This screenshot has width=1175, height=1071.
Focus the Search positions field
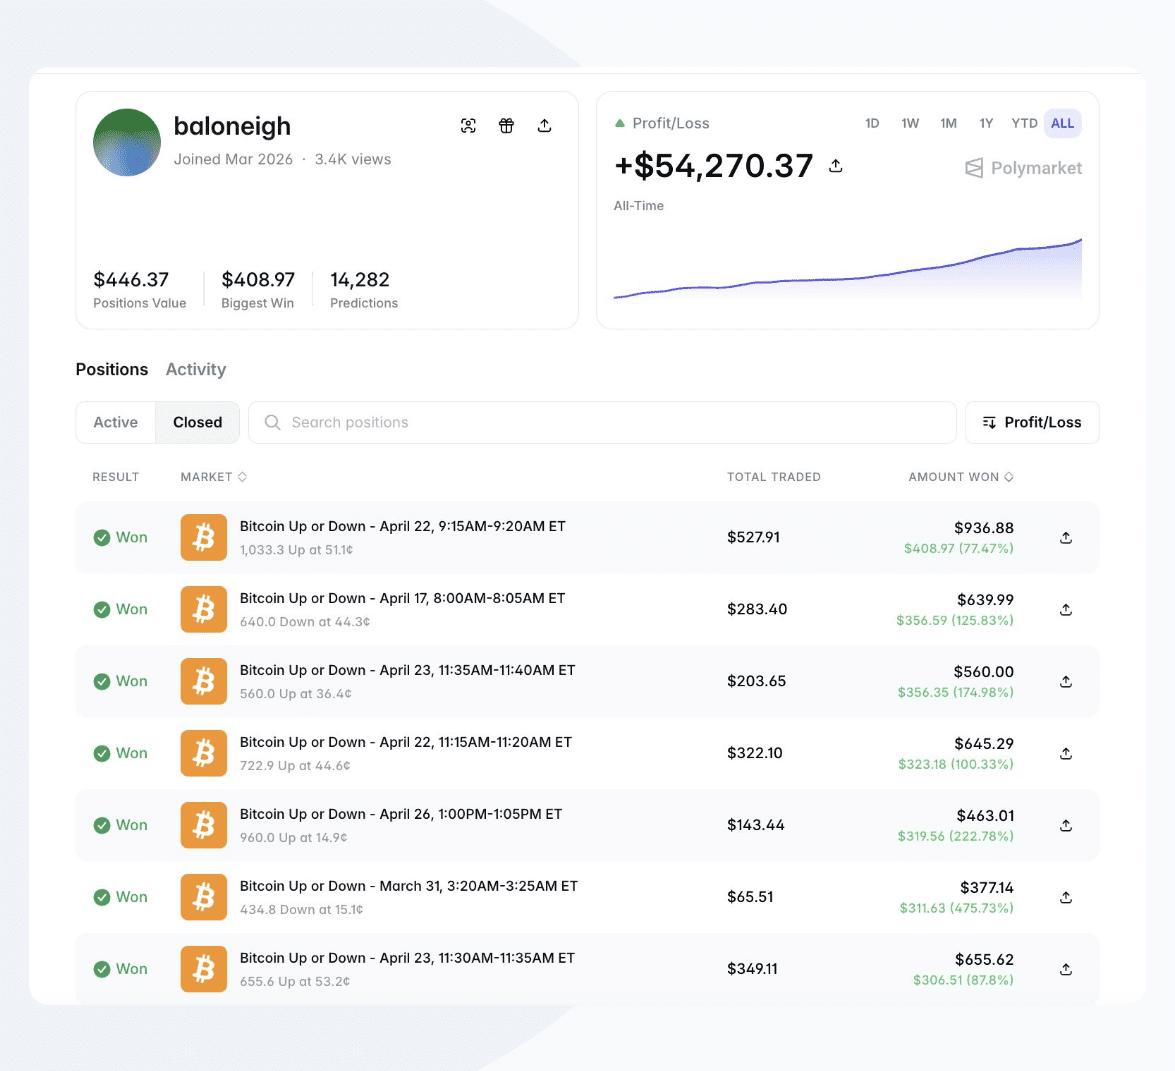pos(602,422)
